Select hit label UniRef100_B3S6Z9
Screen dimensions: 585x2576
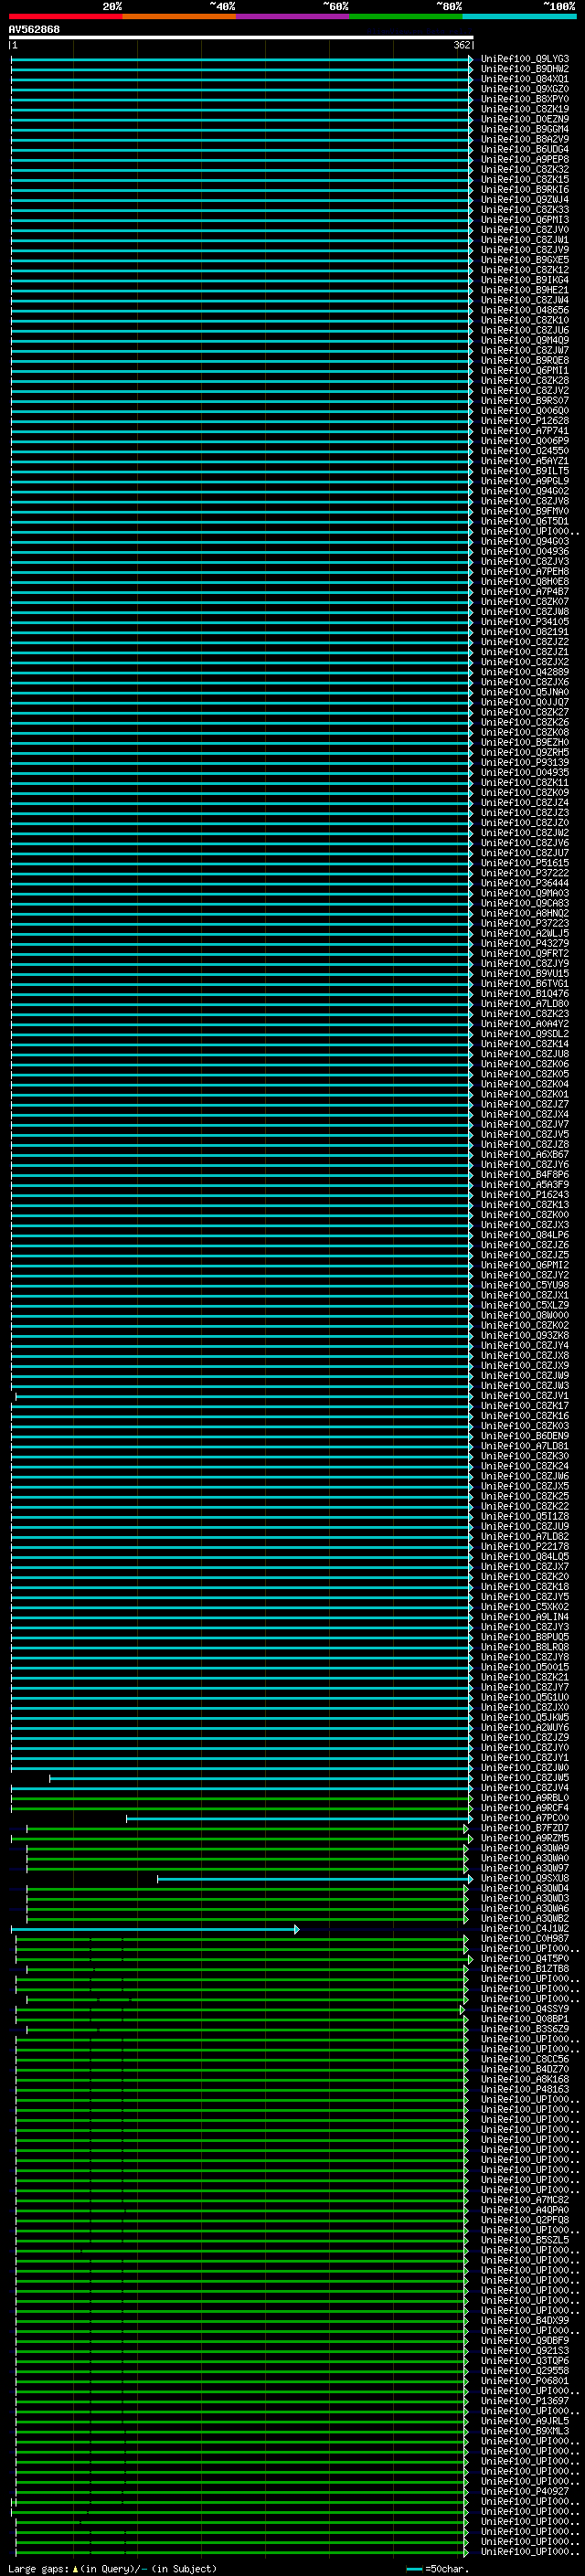point(525,2029)
